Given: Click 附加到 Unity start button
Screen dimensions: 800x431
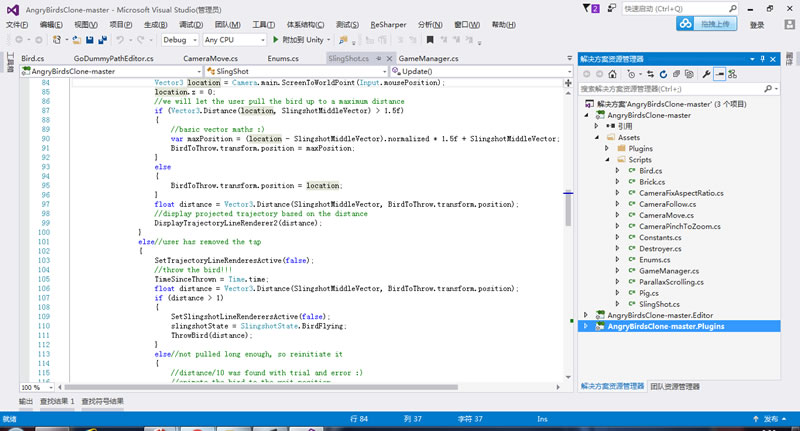Looking at the screenshot, I should (298, 39).
